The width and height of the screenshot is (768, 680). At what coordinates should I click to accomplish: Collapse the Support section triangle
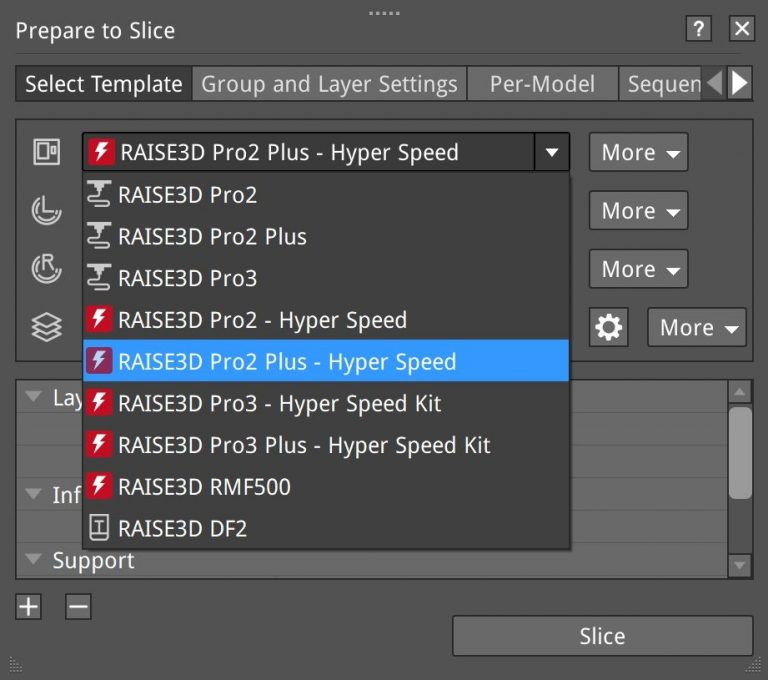click(34, 560)
